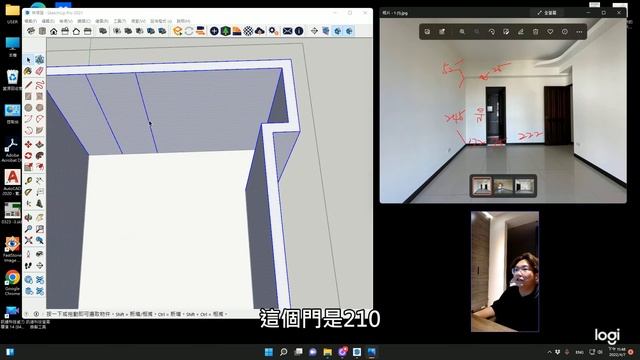Open all photos view in Photos toolbar
This screenshot has width=640, height=360.
coord(427,31)
